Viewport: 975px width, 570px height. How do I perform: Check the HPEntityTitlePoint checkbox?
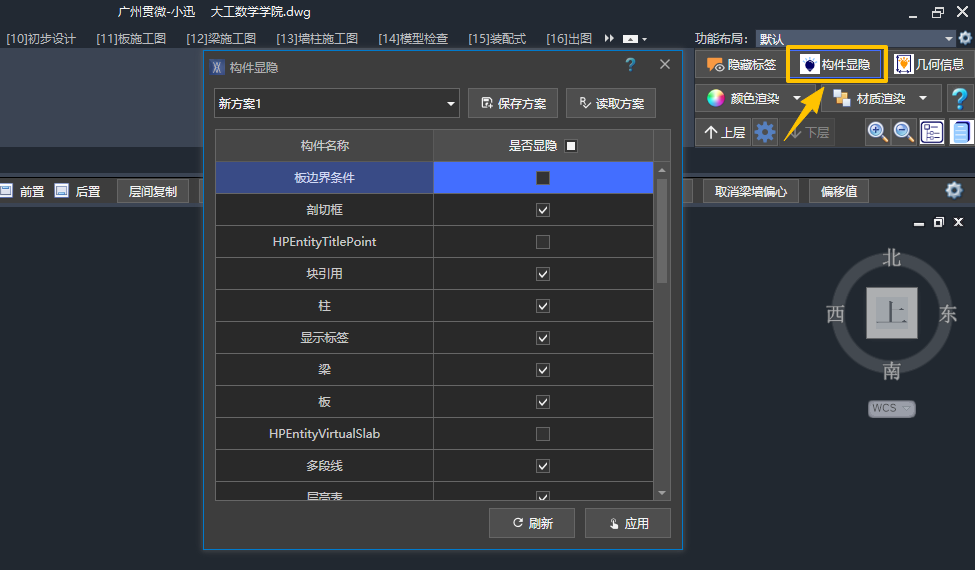tap(543, 242)
